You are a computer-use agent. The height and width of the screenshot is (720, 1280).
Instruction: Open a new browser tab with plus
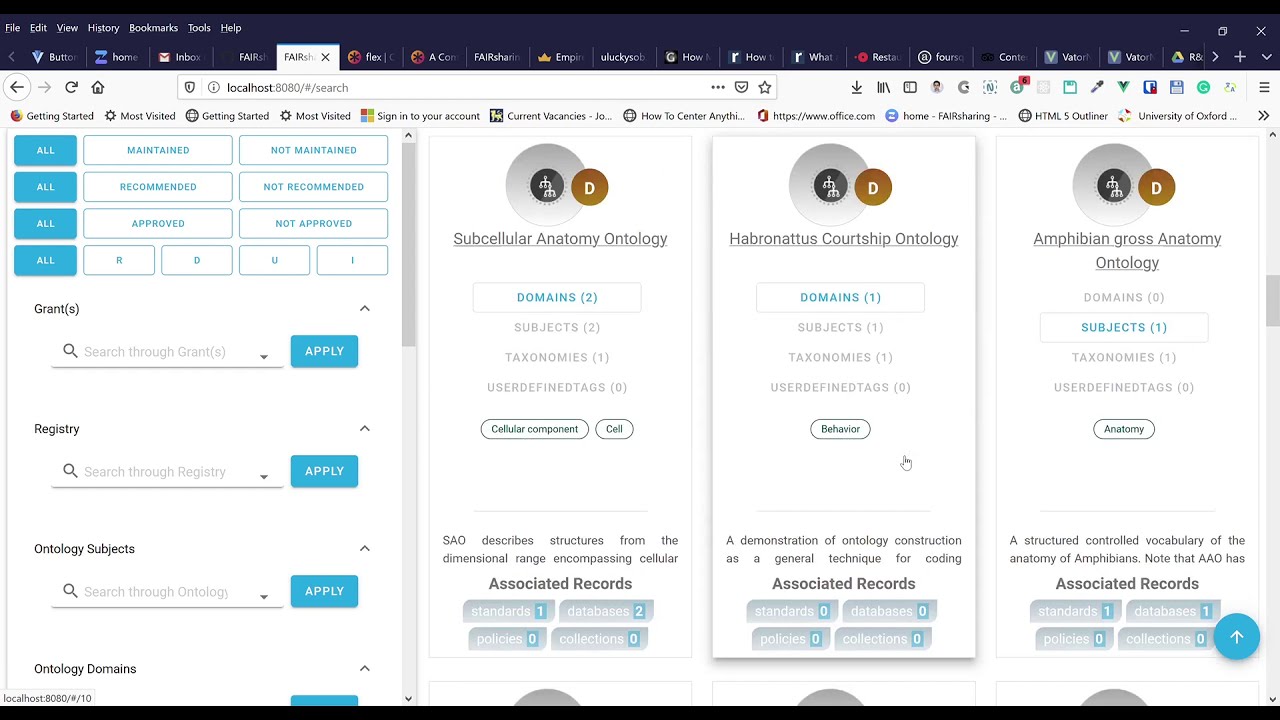[x=1240, y=57]
